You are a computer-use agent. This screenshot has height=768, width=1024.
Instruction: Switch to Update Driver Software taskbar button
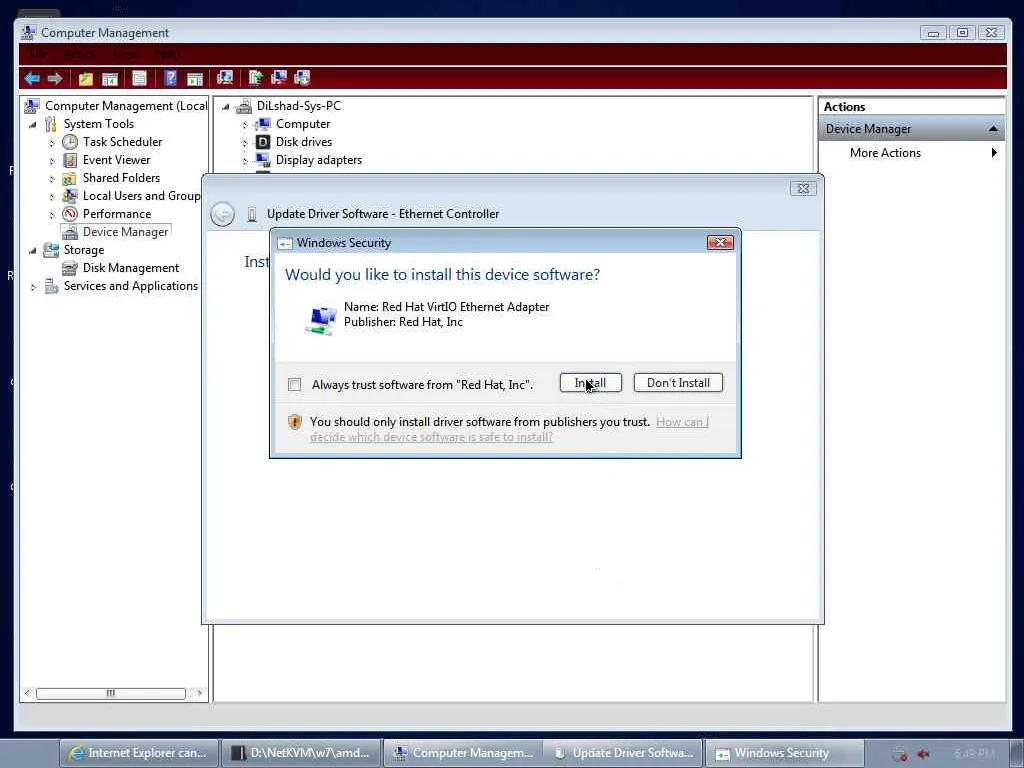[x=622, y=753]
